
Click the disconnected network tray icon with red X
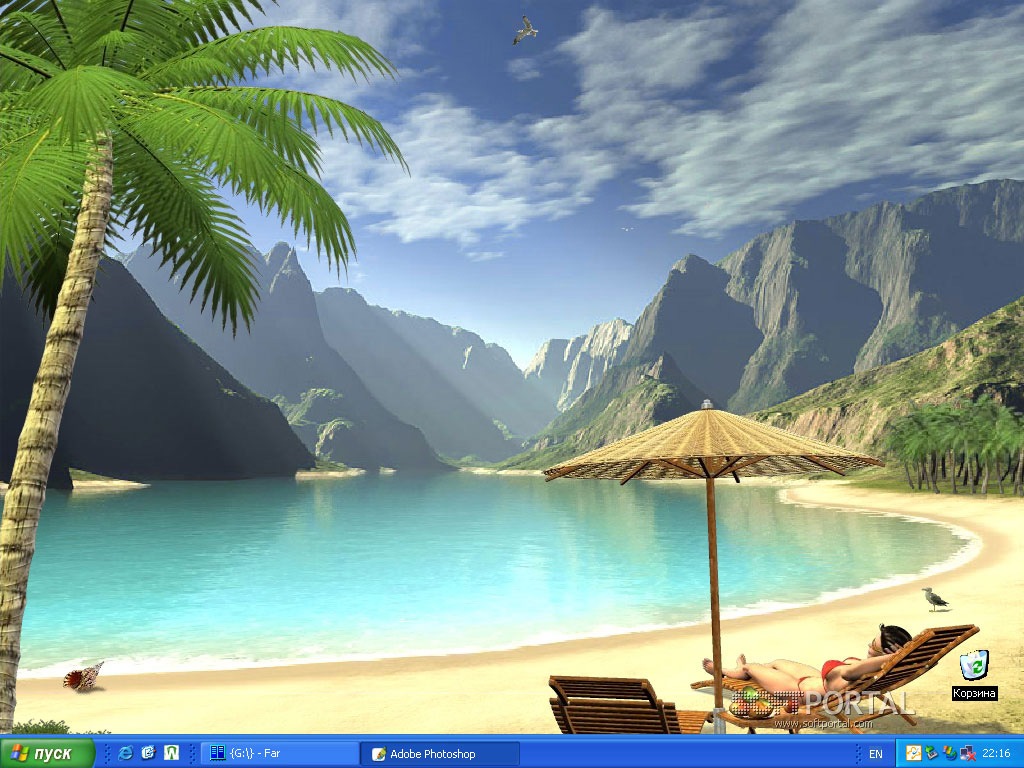(966, 753)
